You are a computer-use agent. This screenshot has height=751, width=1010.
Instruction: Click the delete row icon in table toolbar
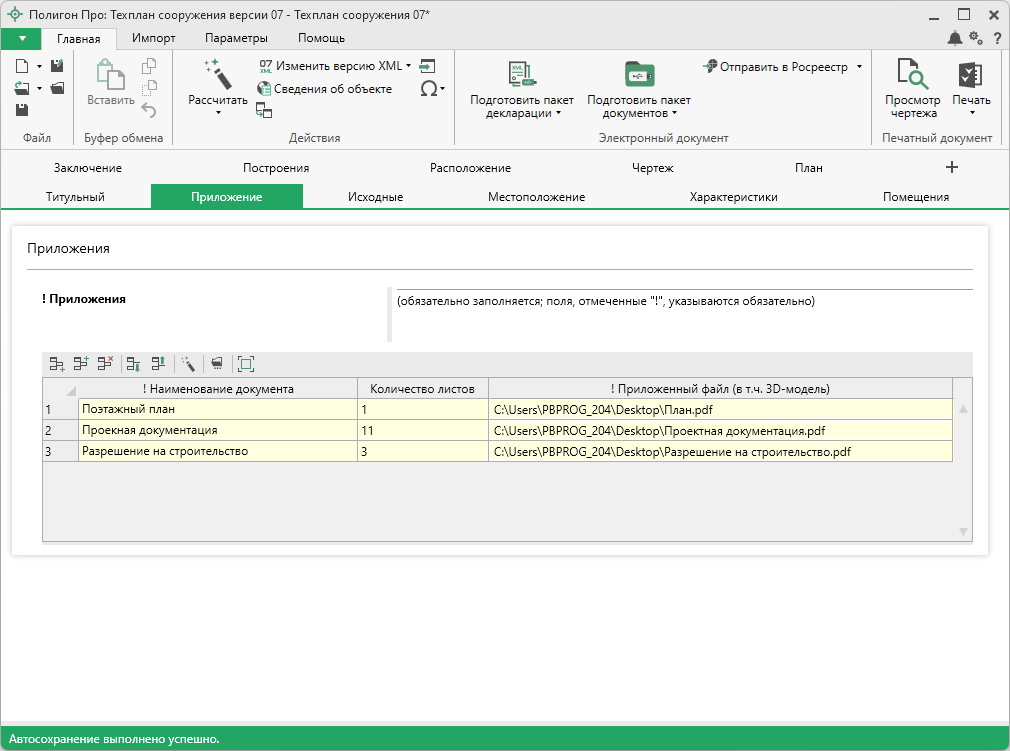(x=106, y=364)
